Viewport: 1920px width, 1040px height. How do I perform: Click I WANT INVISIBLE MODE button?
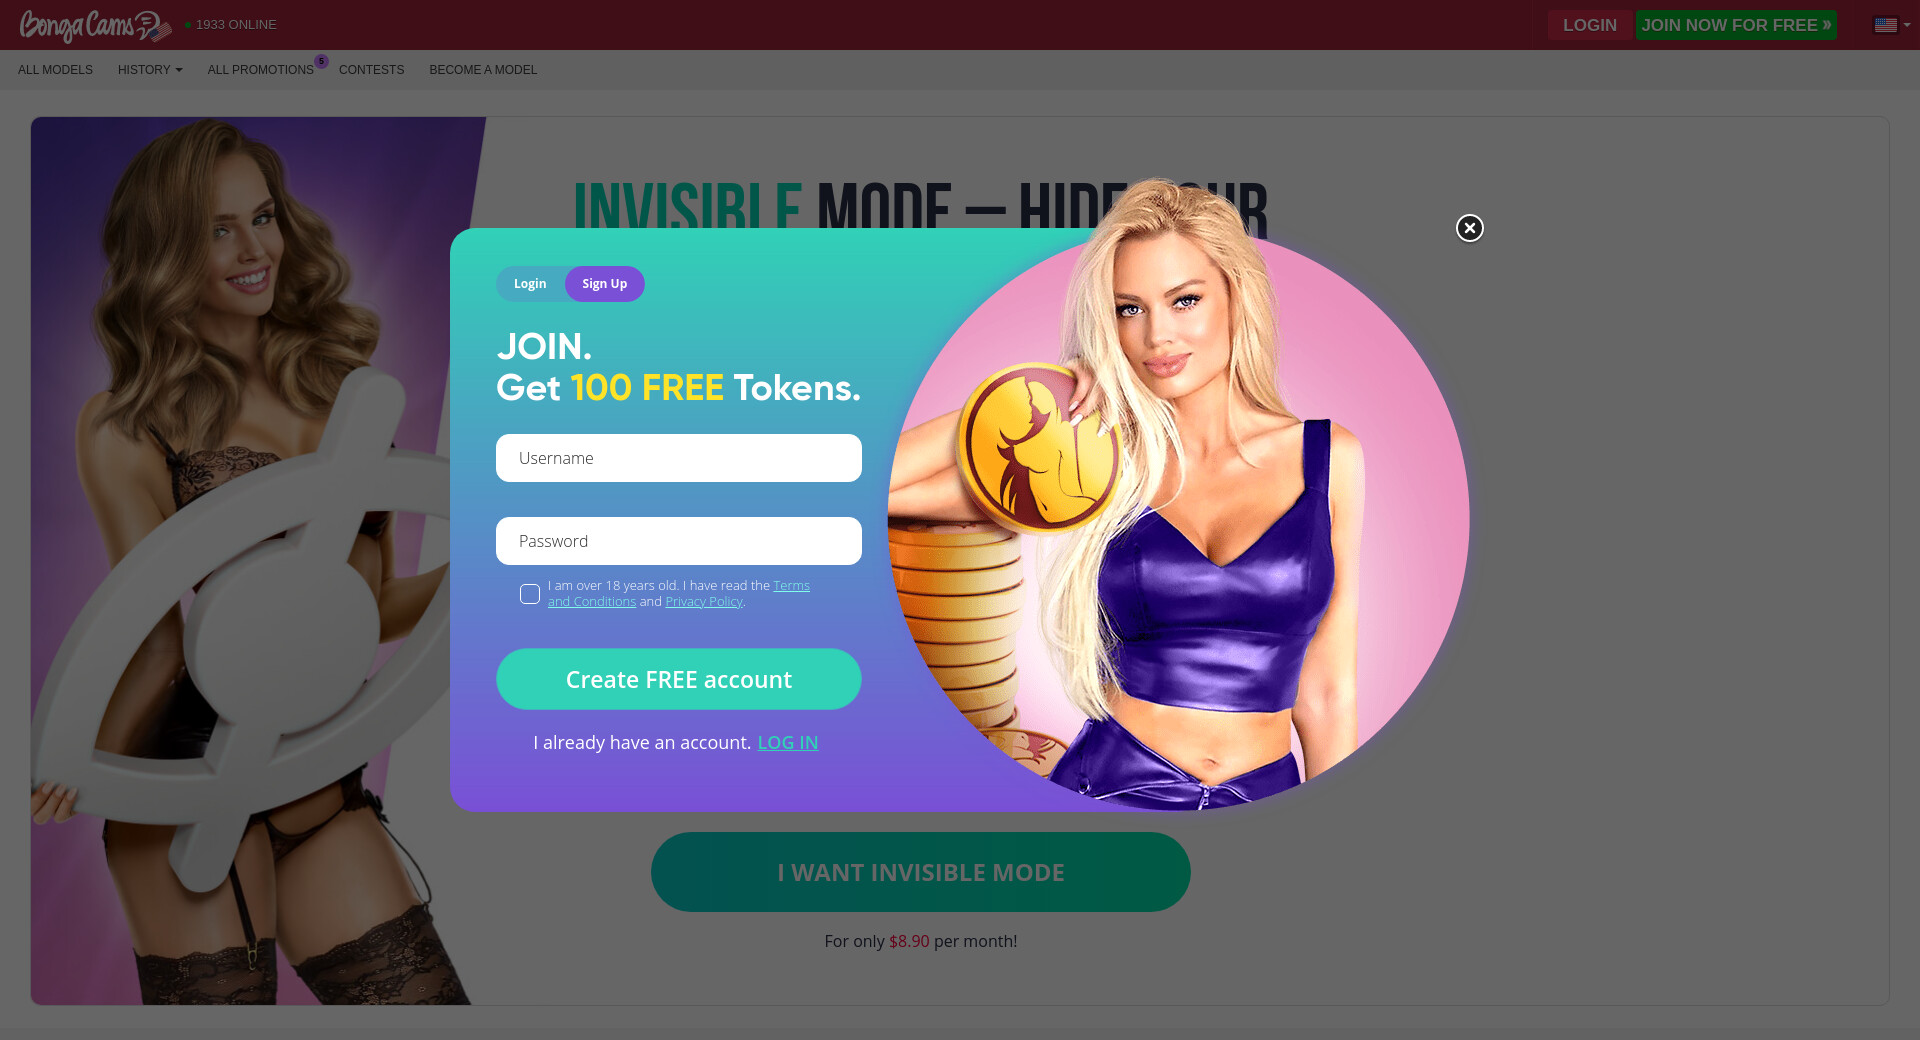click(921, 872)
